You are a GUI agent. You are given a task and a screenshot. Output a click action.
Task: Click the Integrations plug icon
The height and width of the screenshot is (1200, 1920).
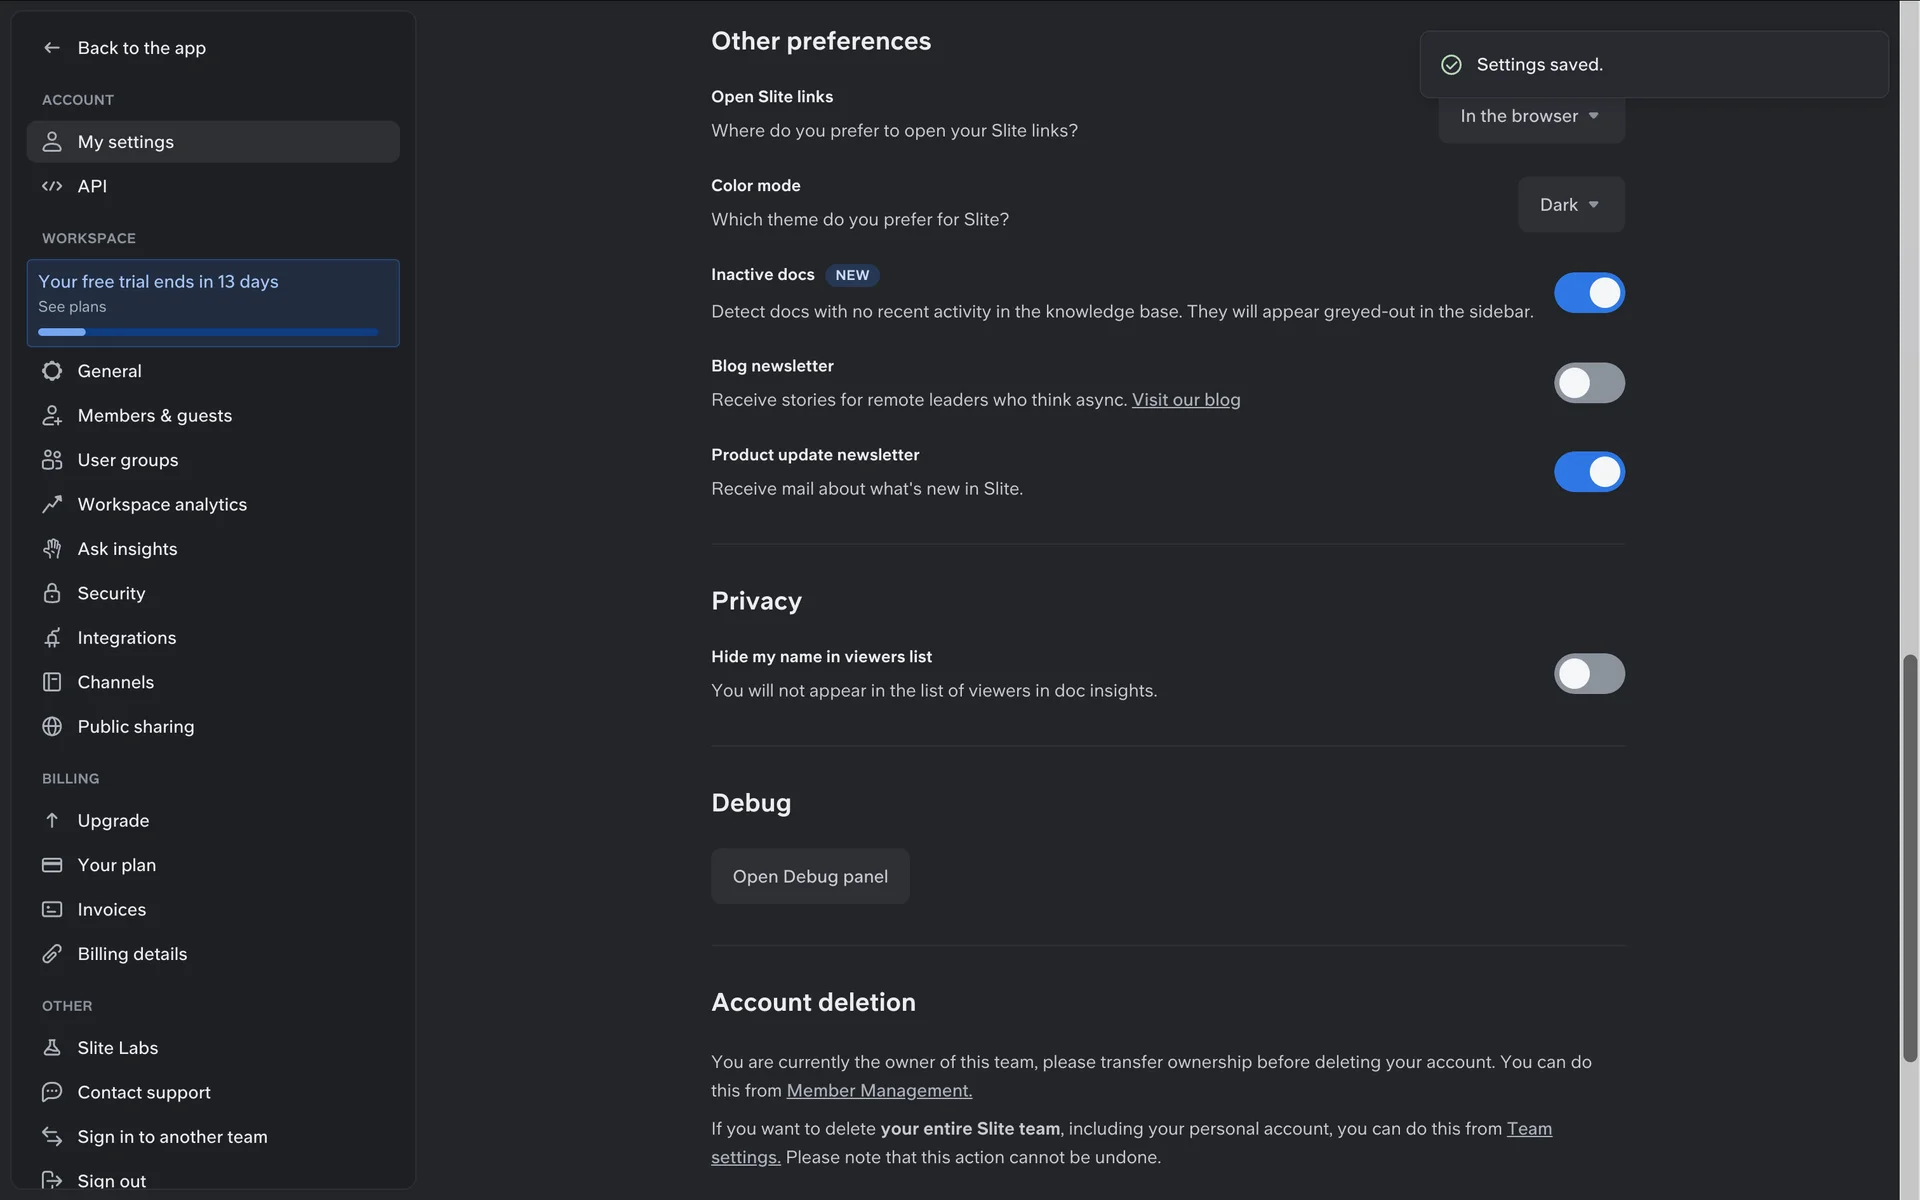52,638
